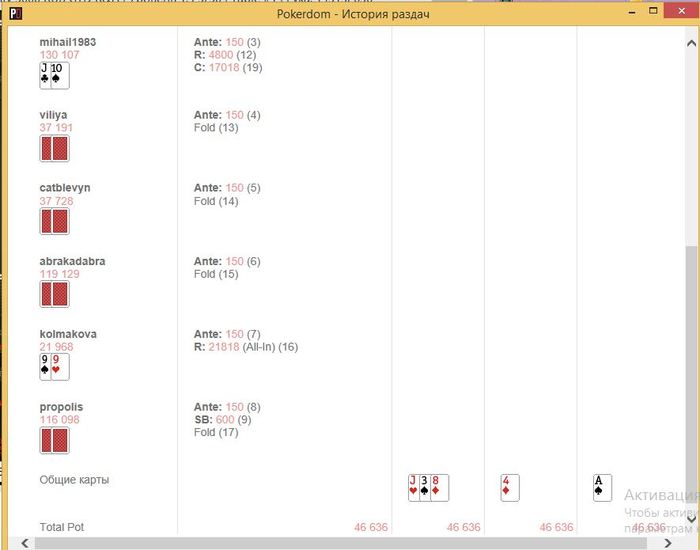
Task: Click propolis's SB: 600 (9) action
Action: pos(223,420)
